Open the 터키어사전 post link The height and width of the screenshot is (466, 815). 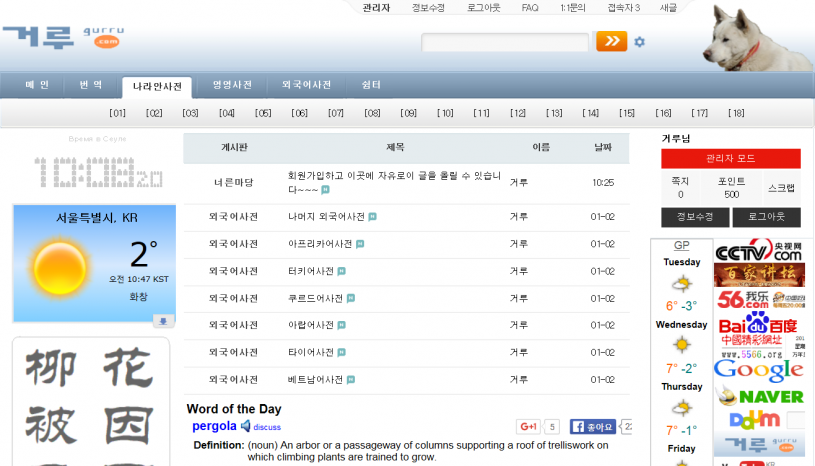310,271
